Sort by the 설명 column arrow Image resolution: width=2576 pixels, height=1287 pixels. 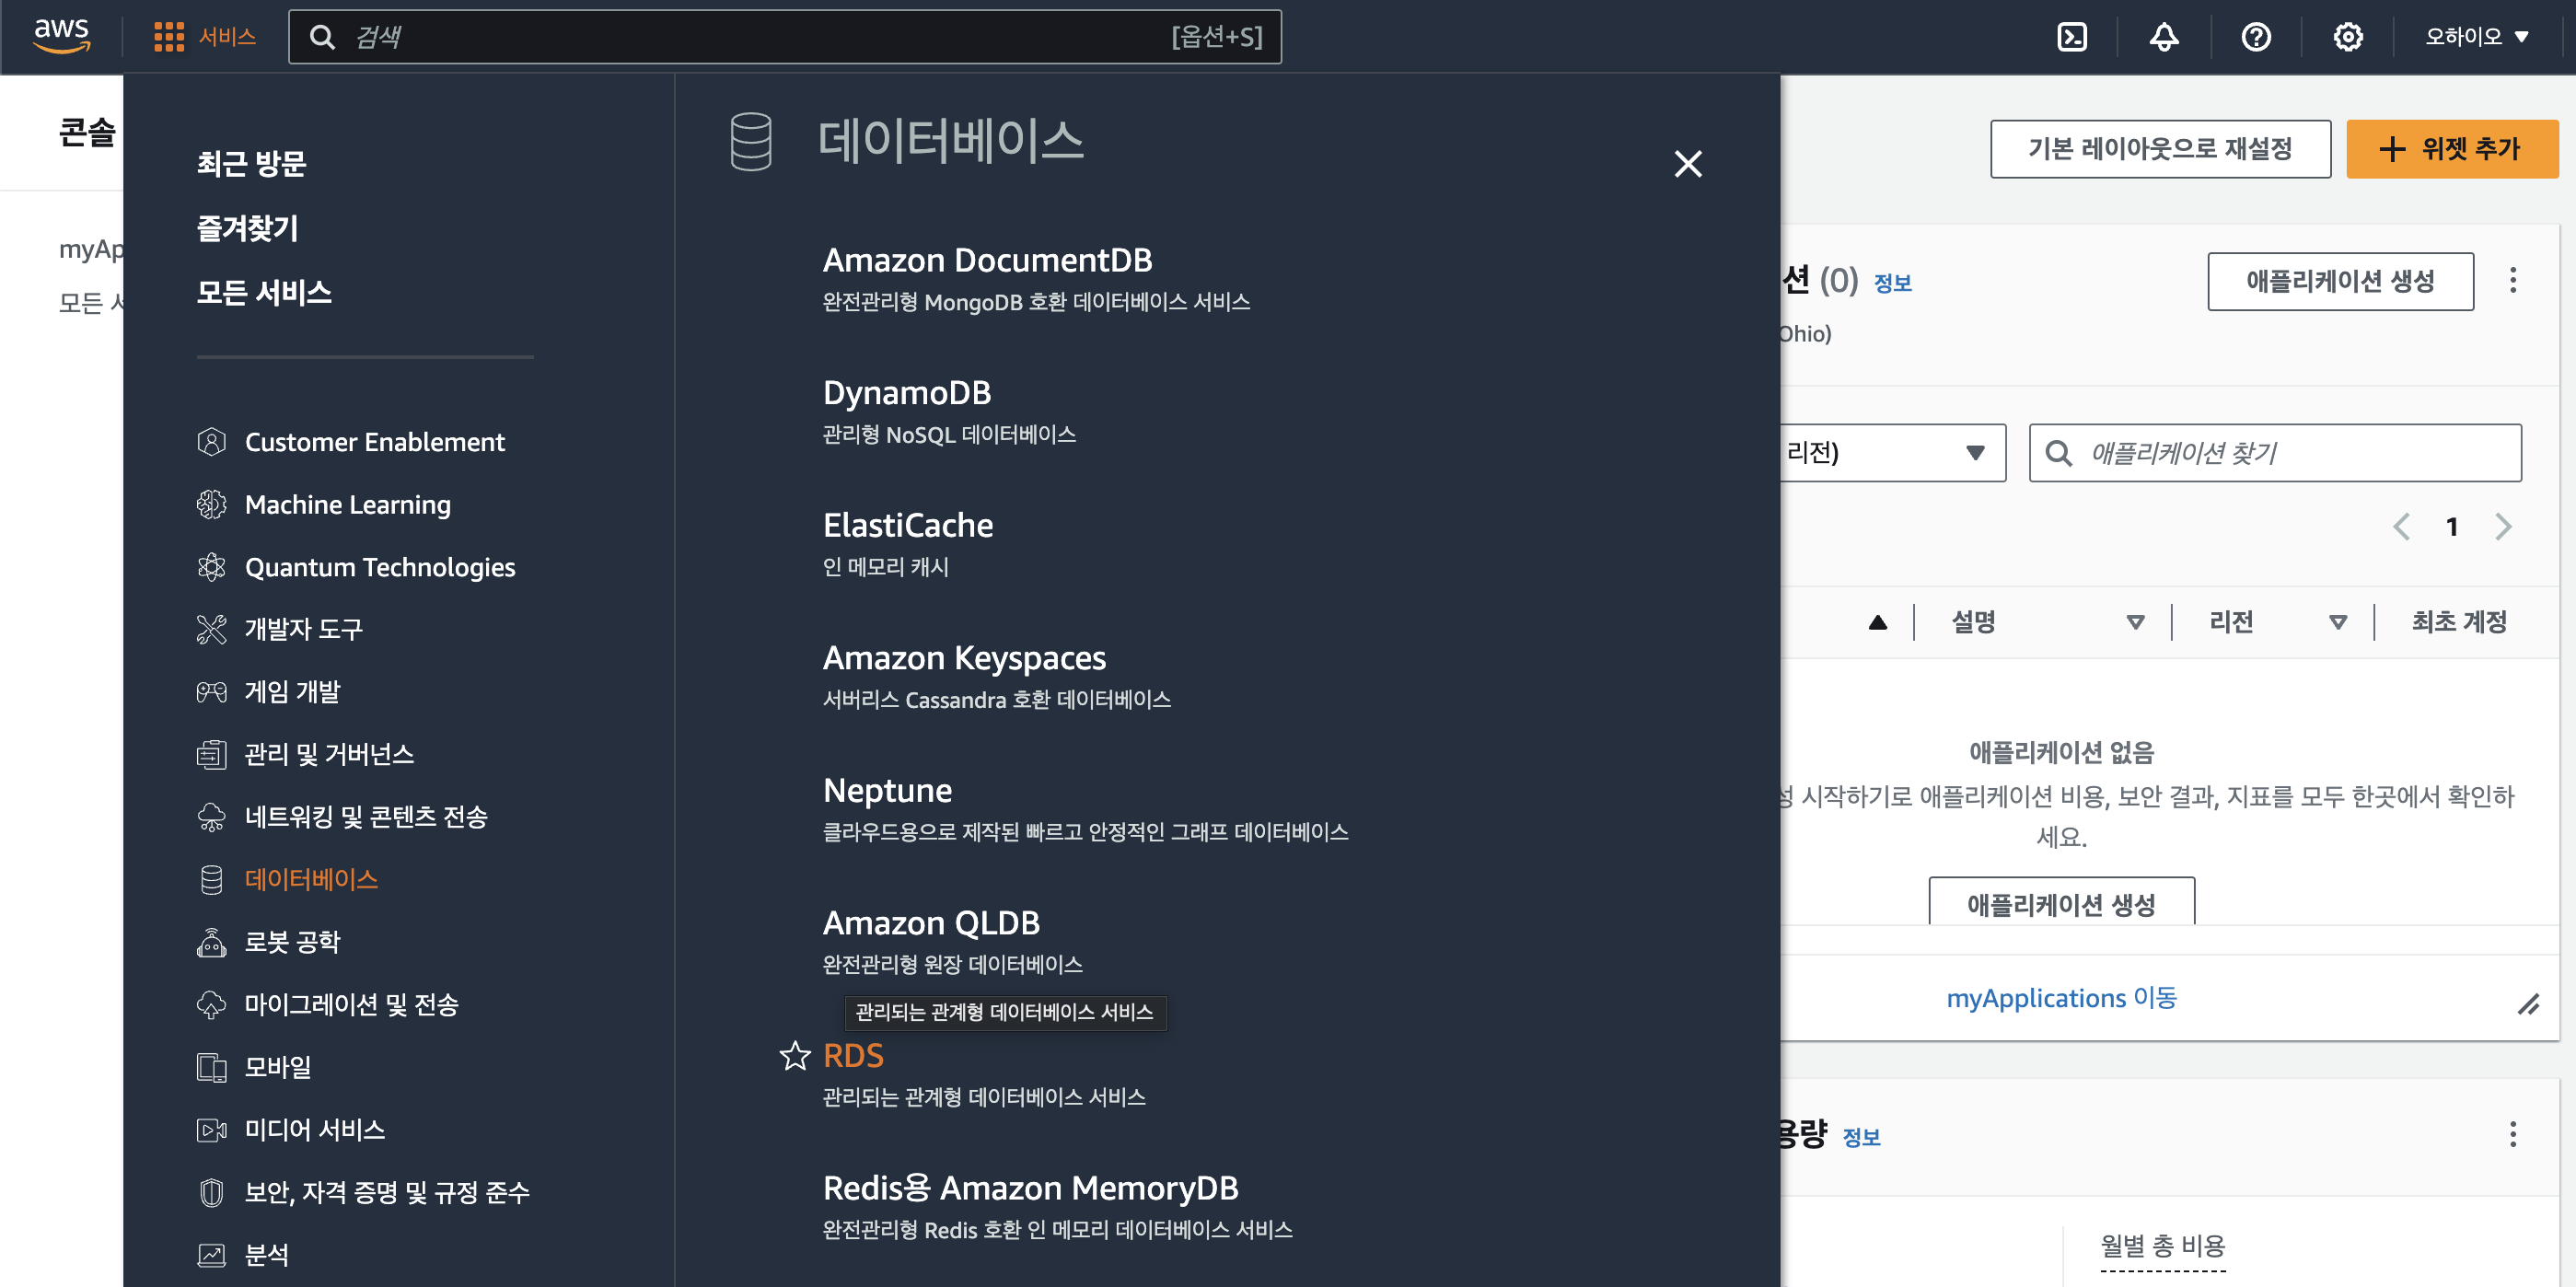click(x=2135, y=622)
